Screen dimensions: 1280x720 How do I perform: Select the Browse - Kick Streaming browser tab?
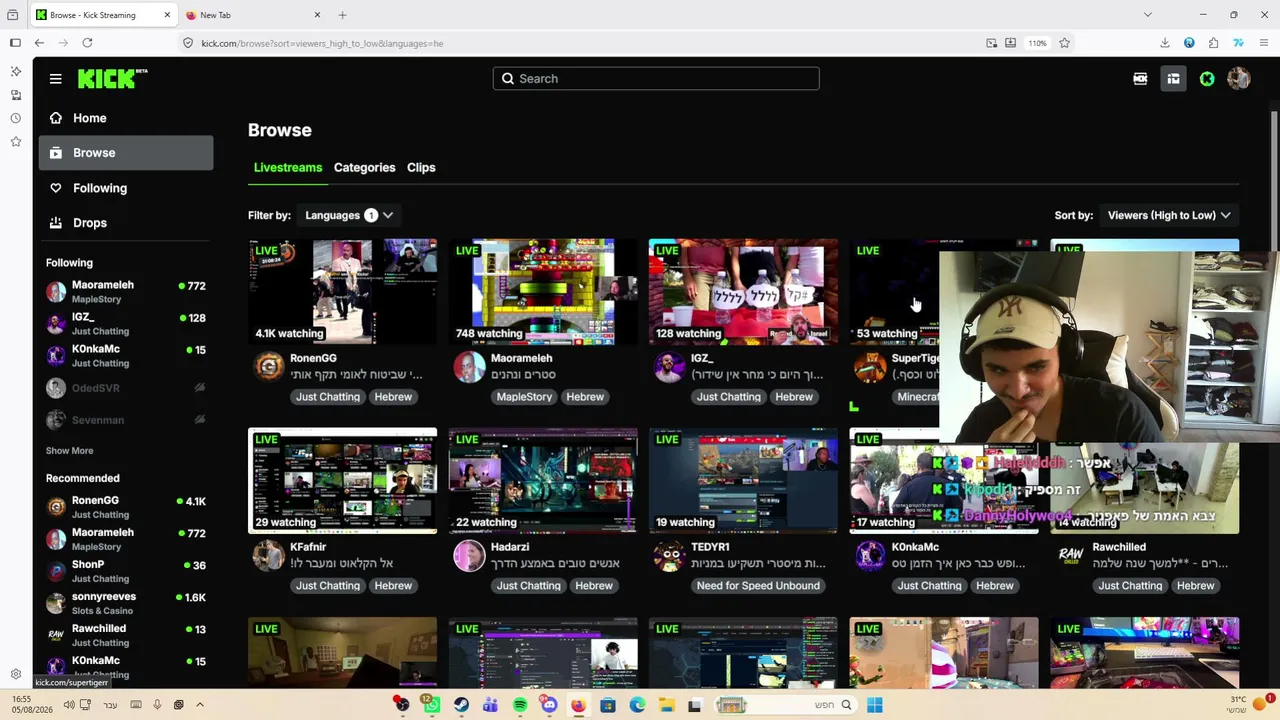(106, 15)
